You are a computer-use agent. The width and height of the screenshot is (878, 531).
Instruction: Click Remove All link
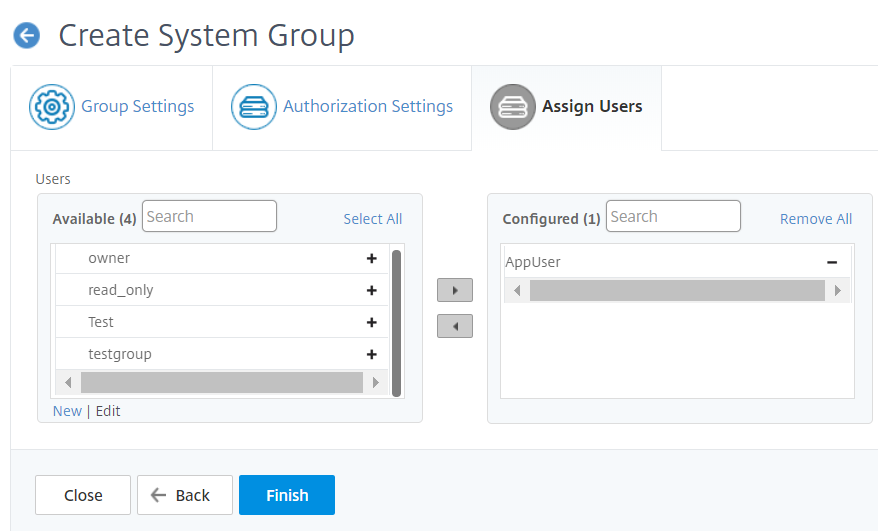tap(816, 219)
